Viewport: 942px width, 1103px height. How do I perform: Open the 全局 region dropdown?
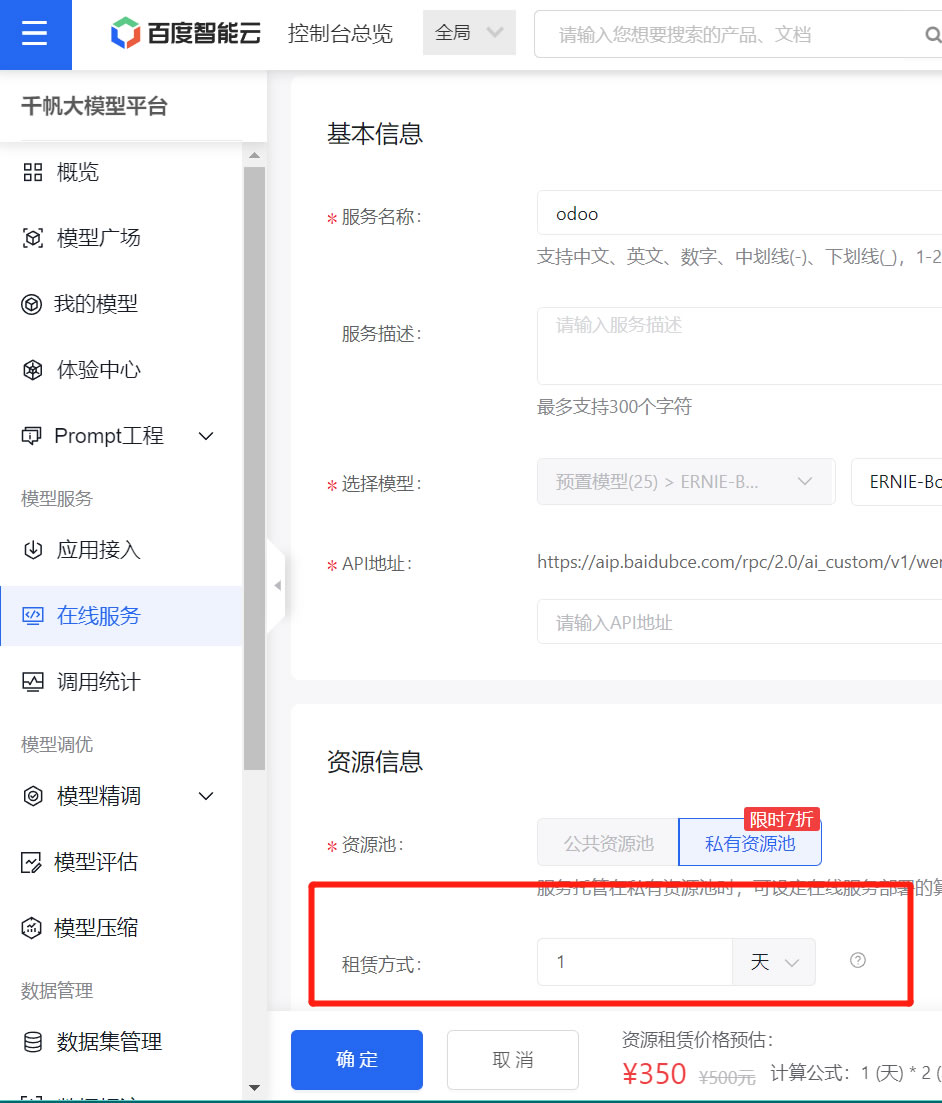click(x=469, y=33)
